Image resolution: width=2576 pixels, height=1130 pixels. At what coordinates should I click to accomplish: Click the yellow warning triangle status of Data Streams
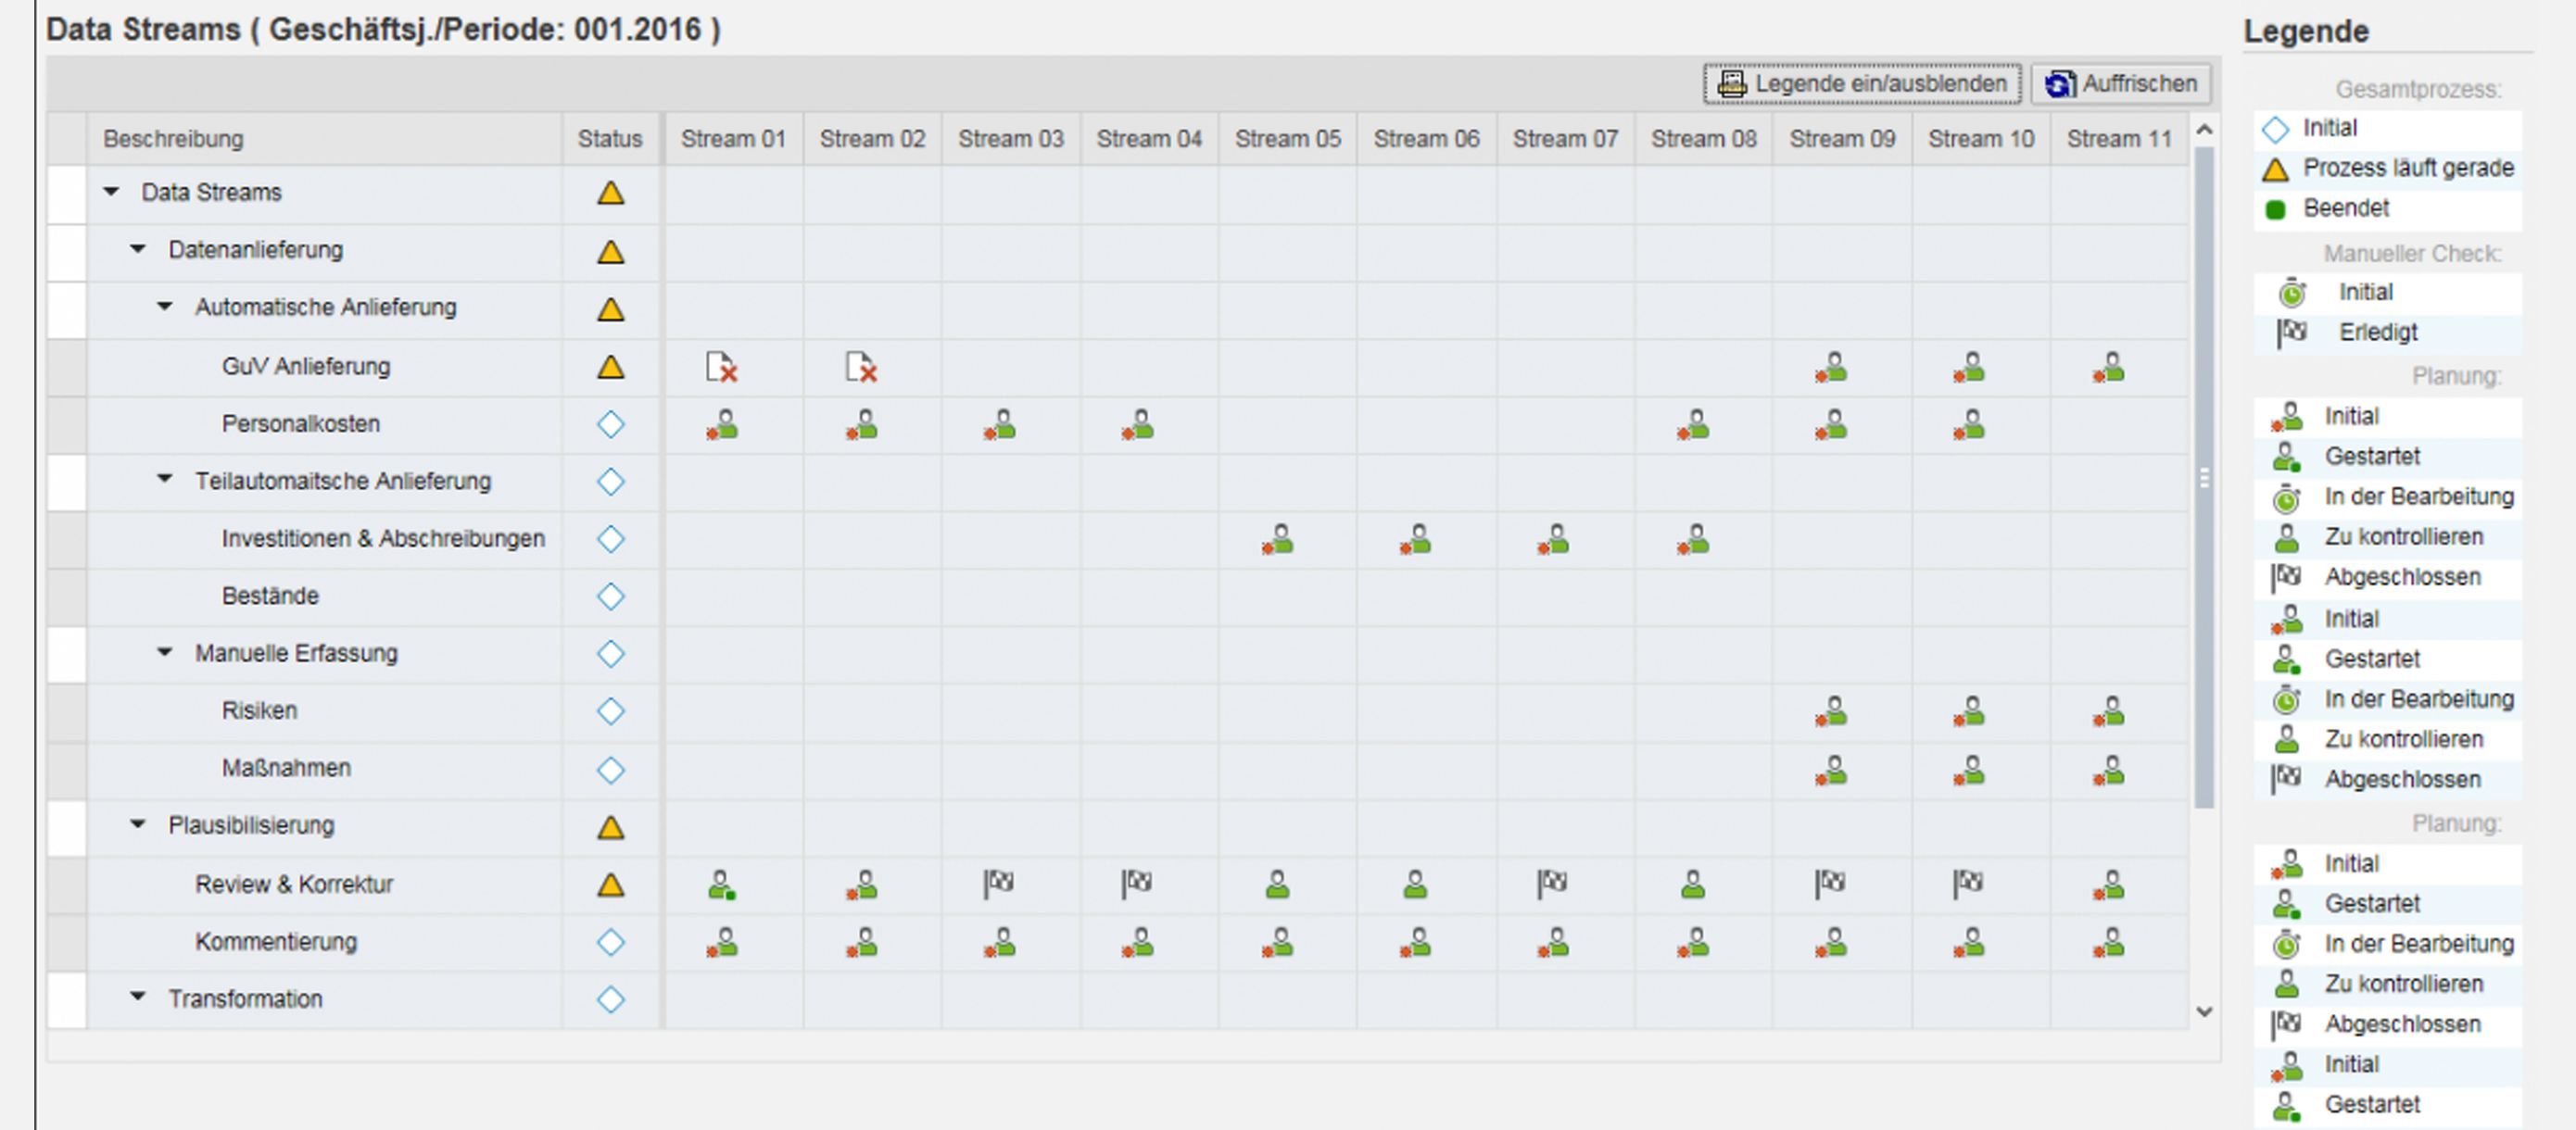pos(610,194)
